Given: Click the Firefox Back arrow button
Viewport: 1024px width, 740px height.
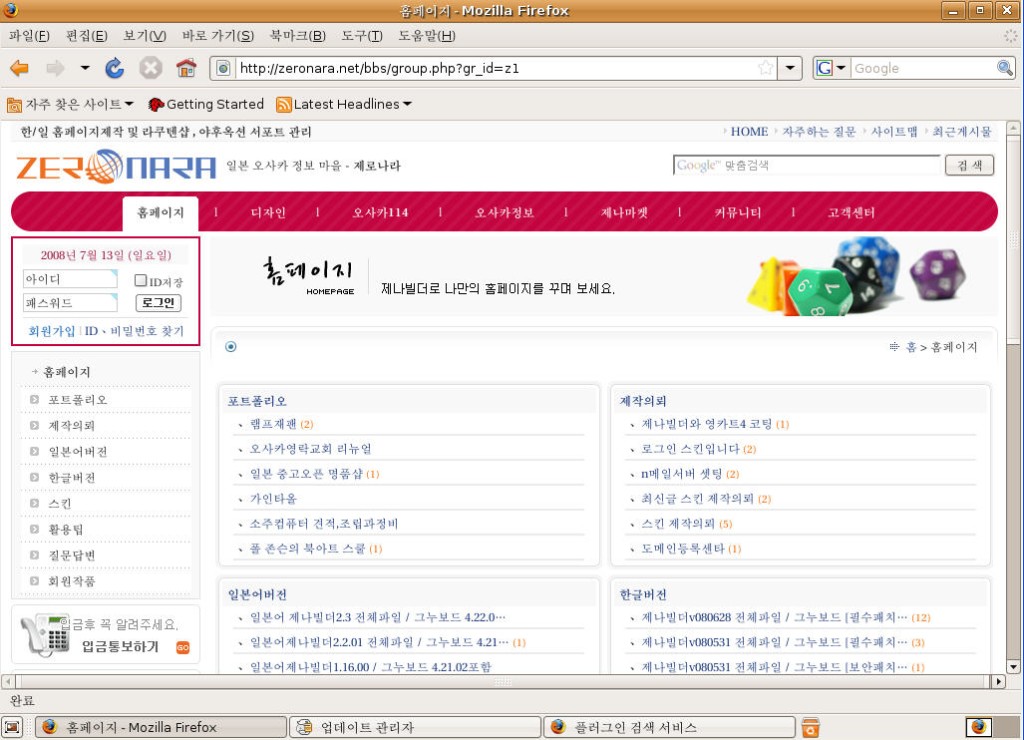Looking at the screenshot, I should [20, 68].
